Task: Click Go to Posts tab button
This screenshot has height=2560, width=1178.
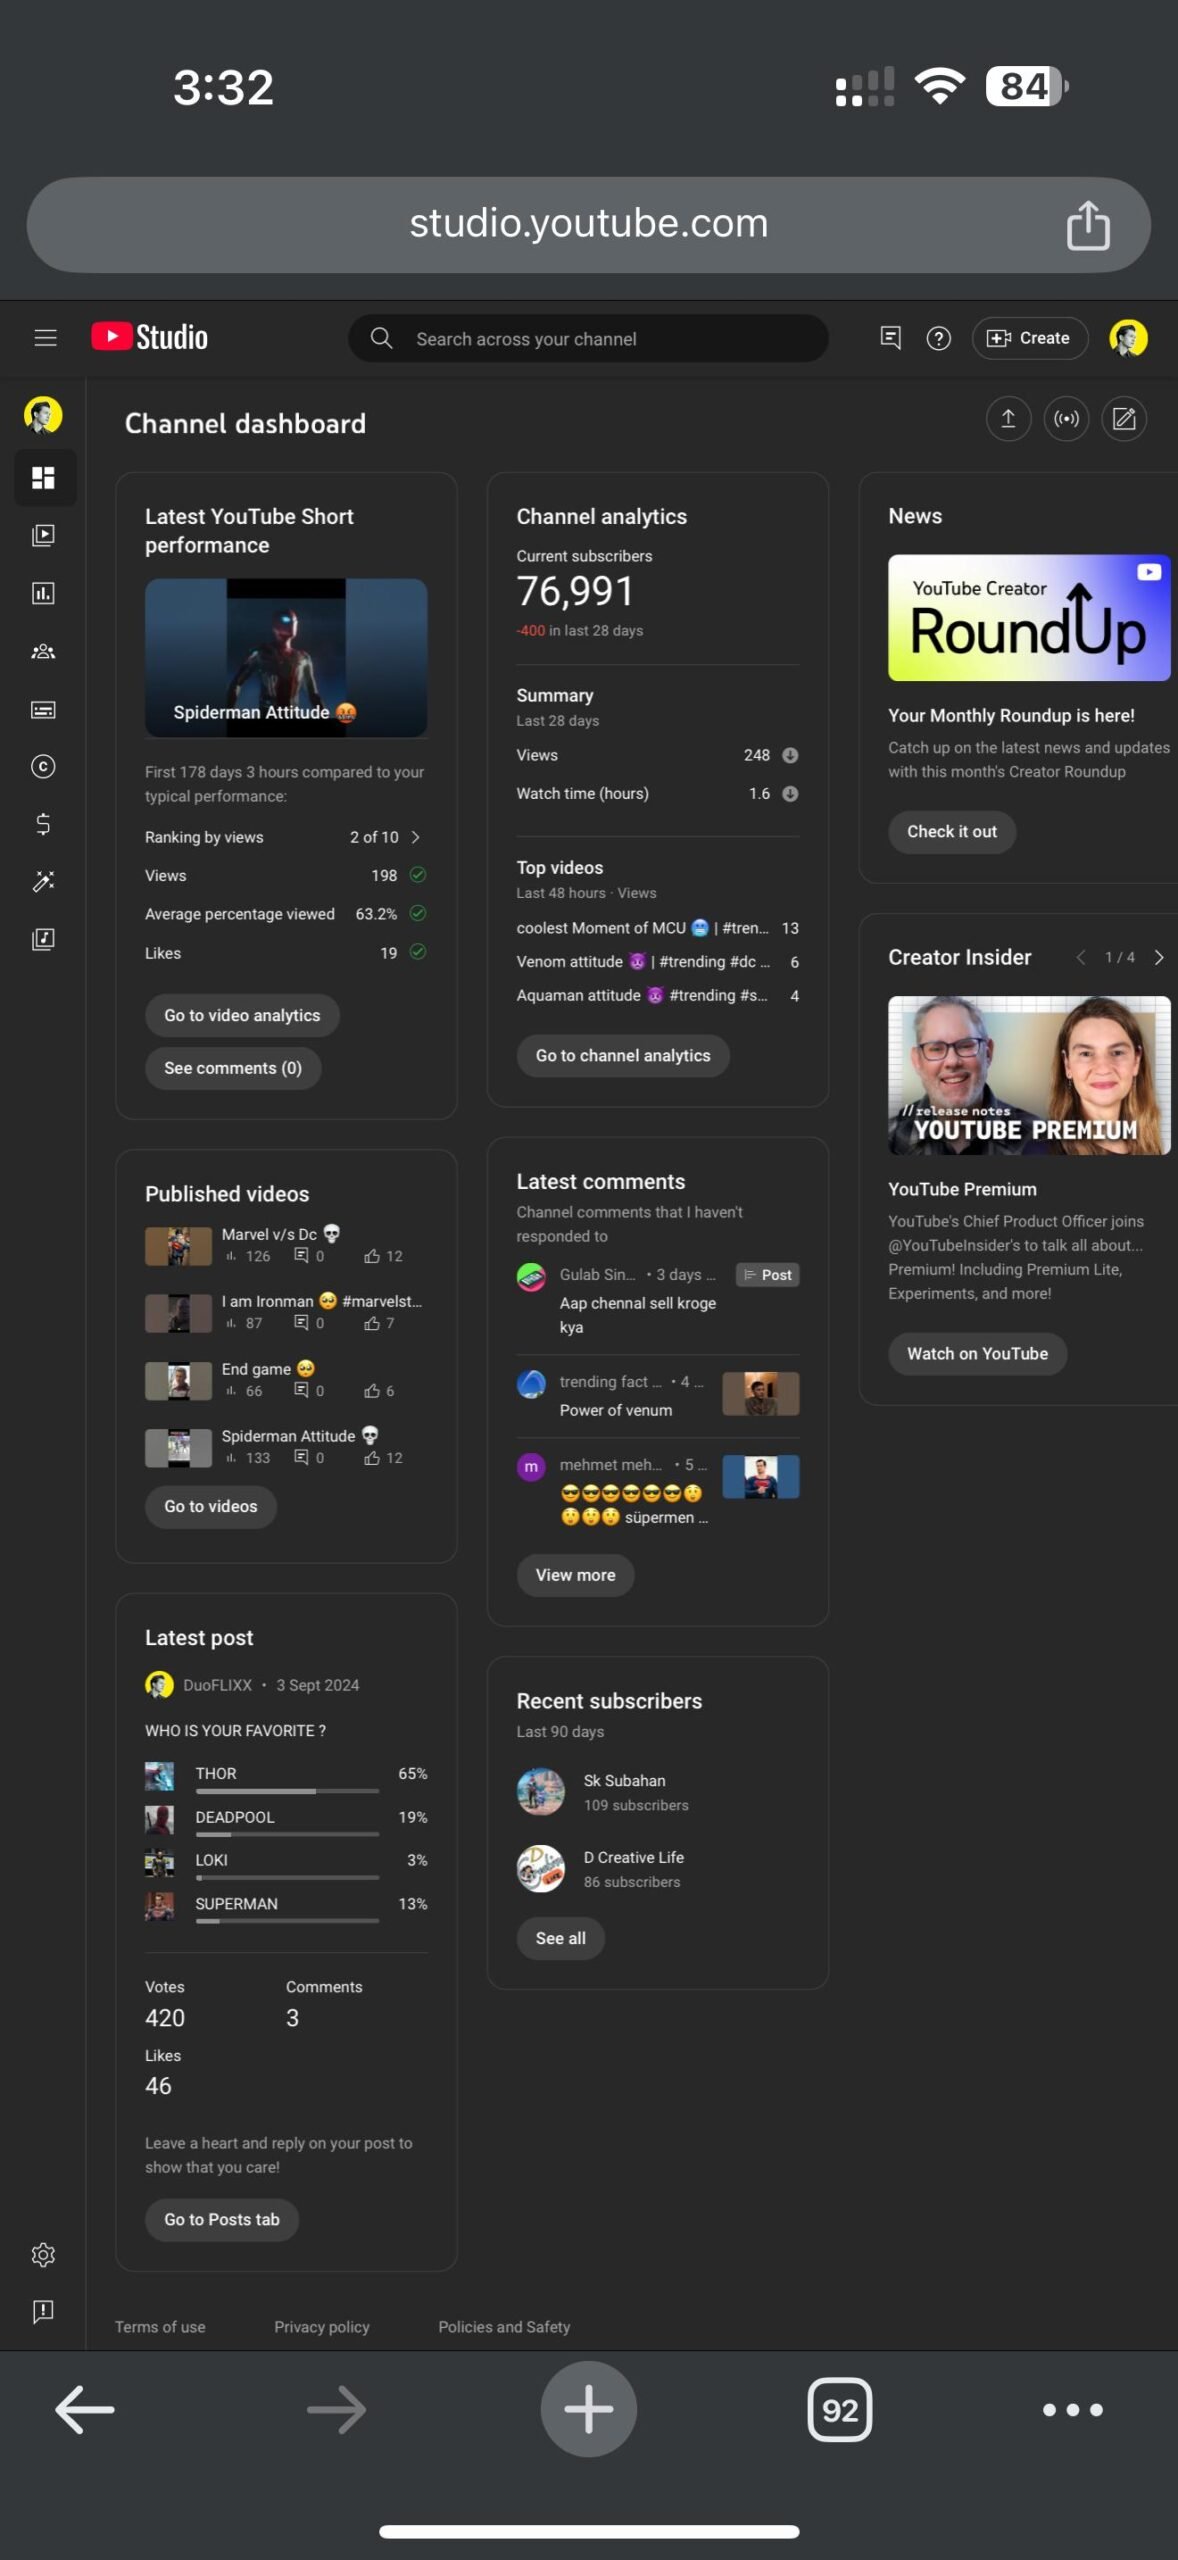Action: click(222, 2219)
